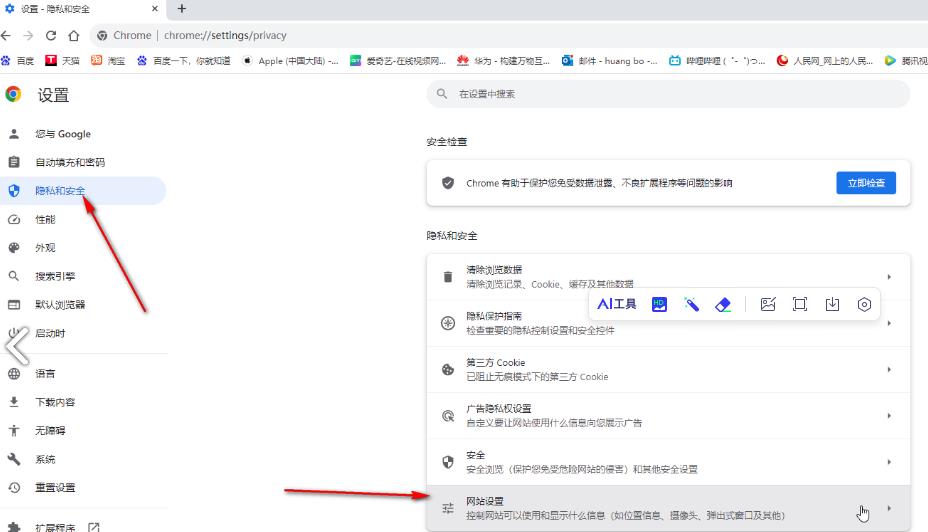Select 自动填充和密码 in the sidebar

pos(83,162)
